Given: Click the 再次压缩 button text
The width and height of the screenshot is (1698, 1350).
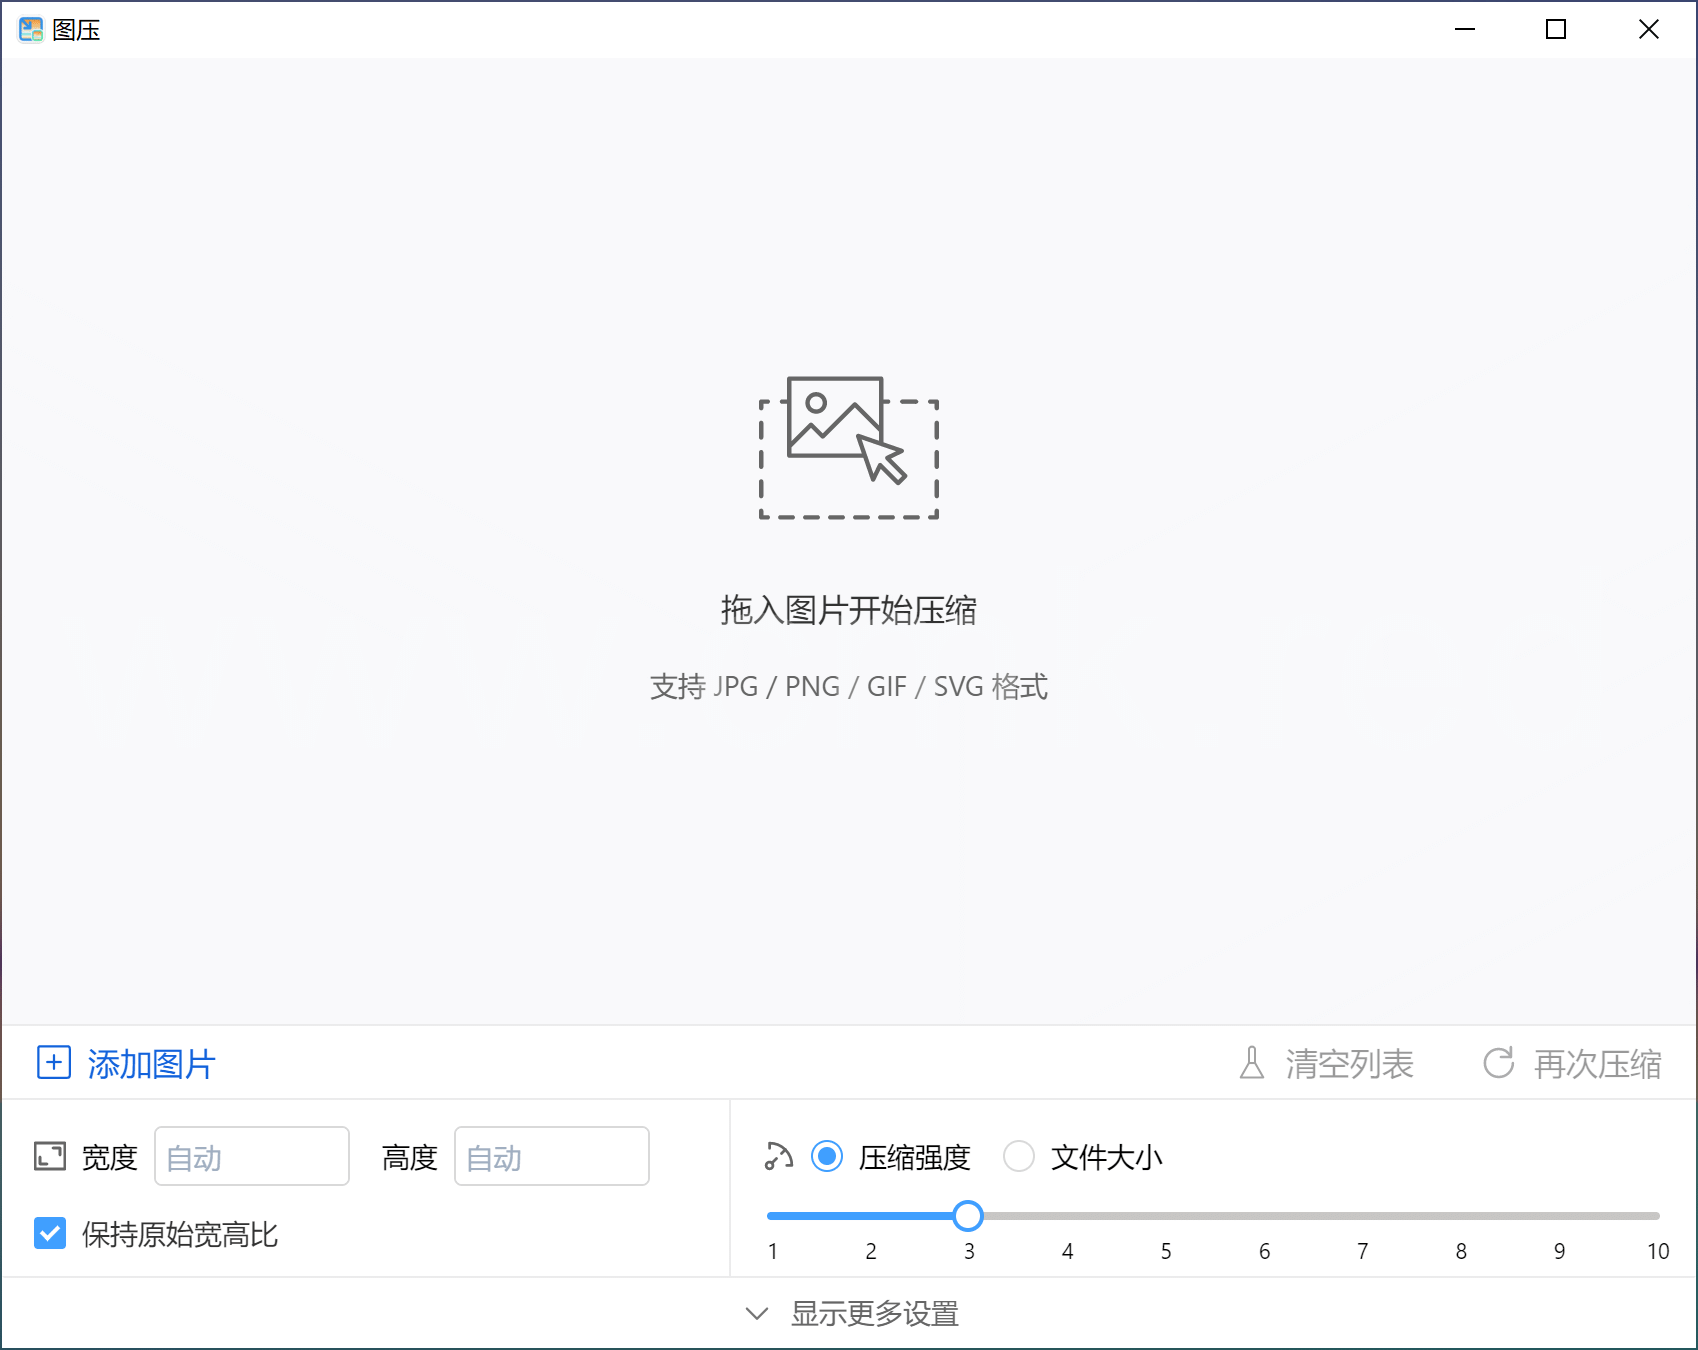Looking at the screenshot, I should tap(1597, 1064).
